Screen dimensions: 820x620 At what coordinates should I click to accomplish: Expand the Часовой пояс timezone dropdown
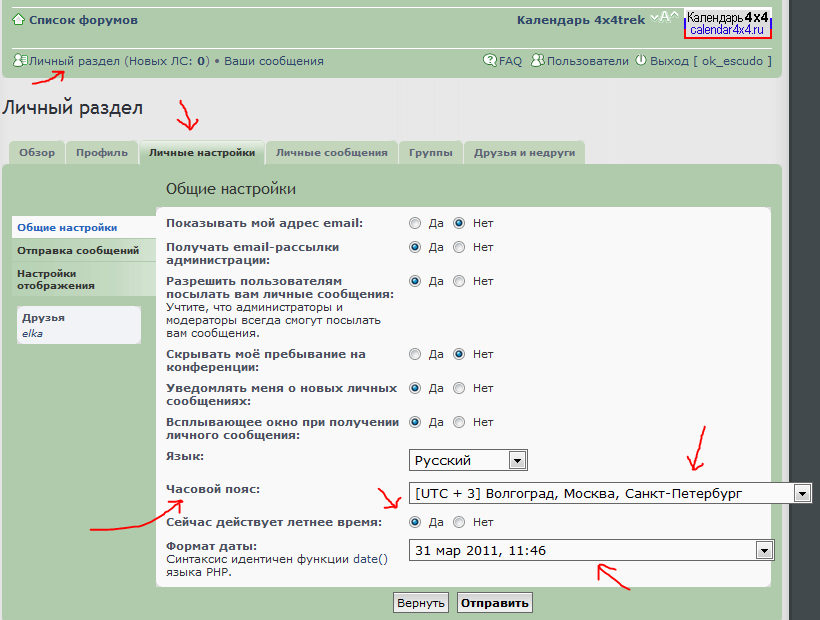point(801,493)
